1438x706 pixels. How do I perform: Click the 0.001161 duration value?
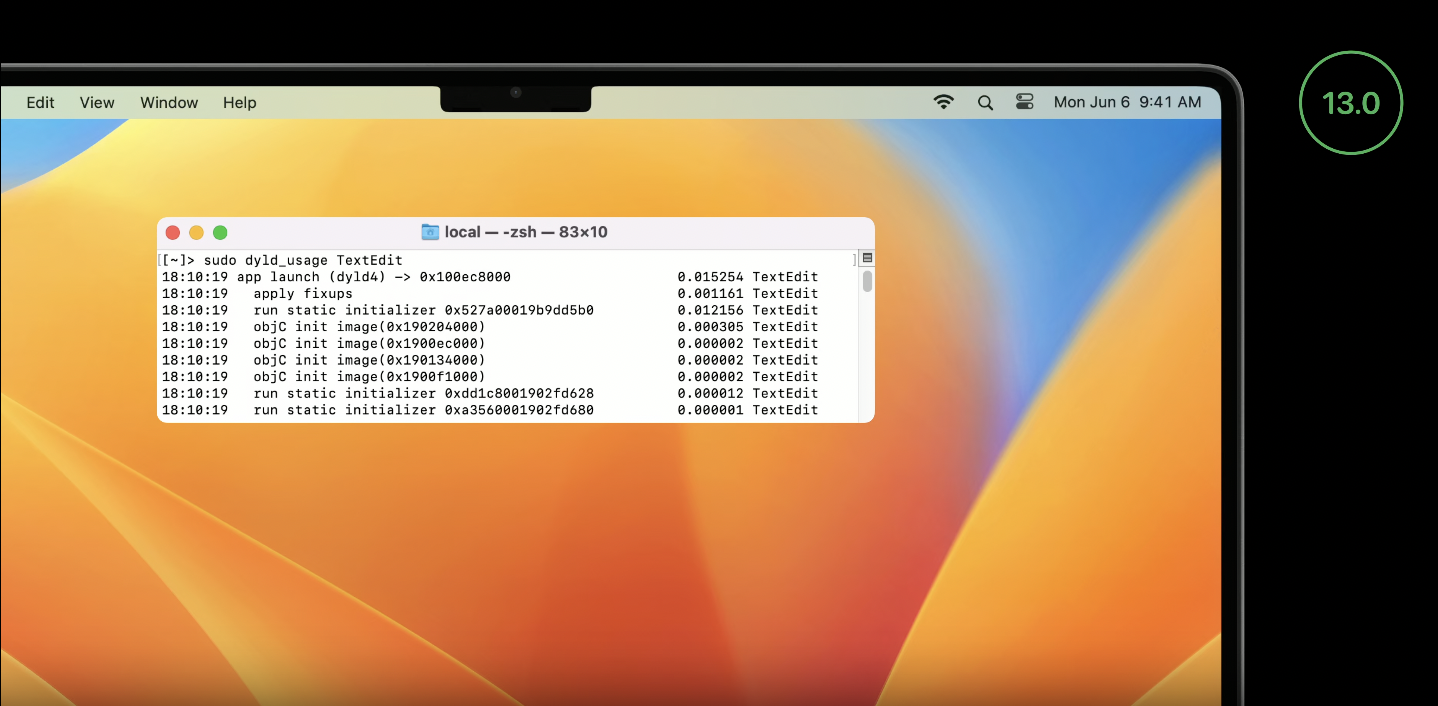pos(710,294)
